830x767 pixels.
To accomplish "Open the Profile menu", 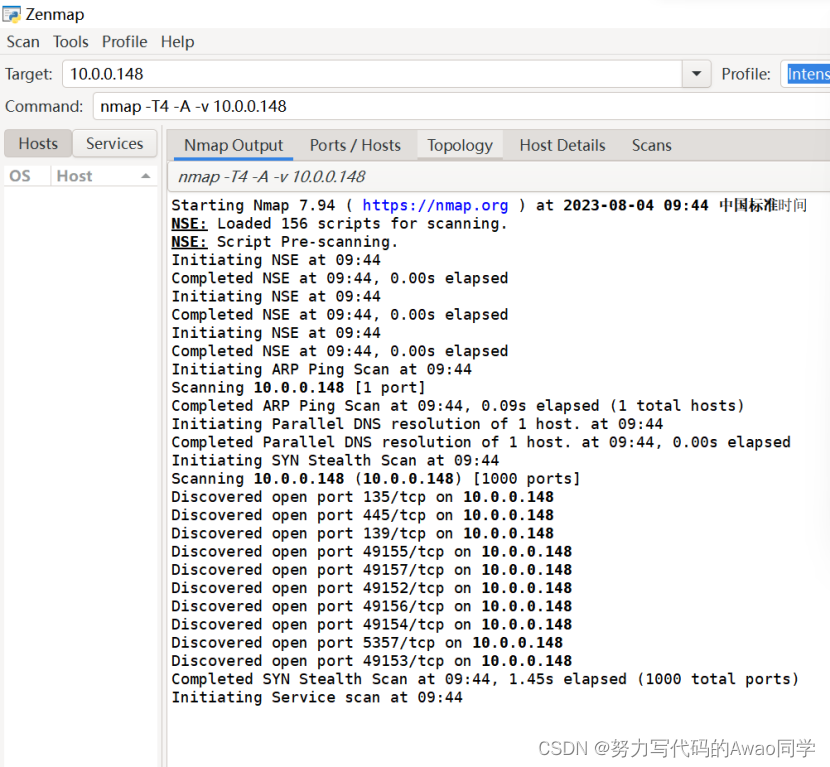I will [124, 42].
